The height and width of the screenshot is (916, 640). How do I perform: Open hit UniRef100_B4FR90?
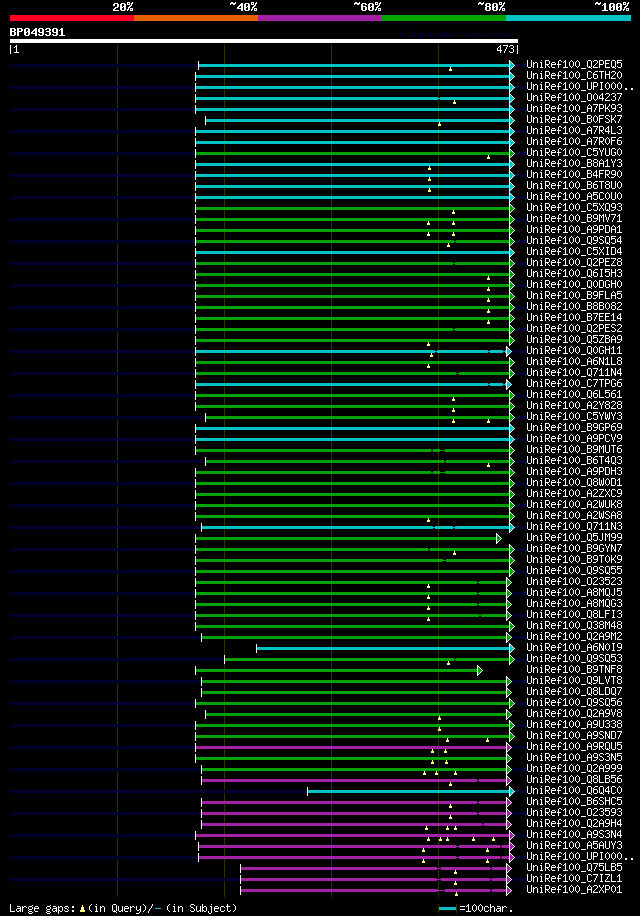[x=574, y=175]
